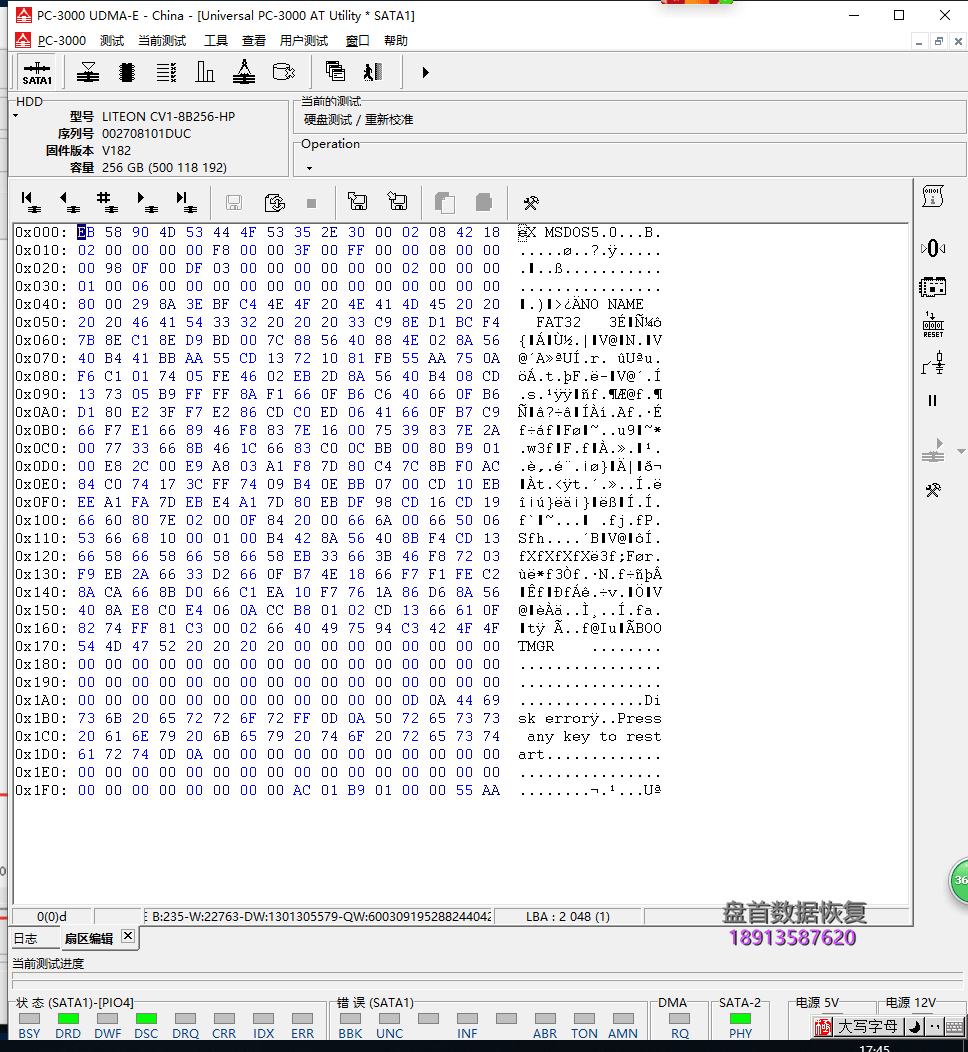The width and height of the screenshot is (968, 1052).
Task: Open the bar chart icon in toolbar
Action: point(205,72)
